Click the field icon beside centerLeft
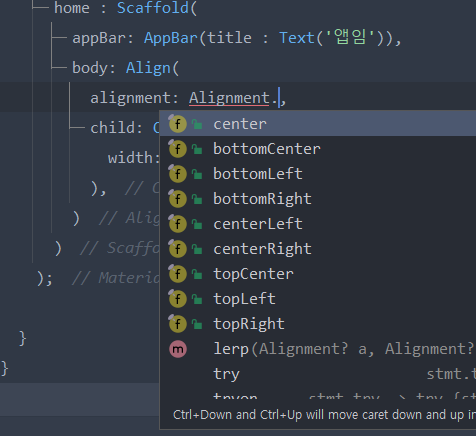 (177, 224)
